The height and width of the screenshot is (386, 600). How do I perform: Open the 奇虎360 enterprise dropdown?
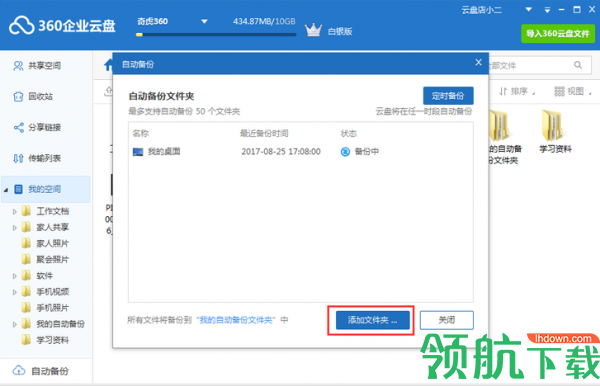[x=204, y=21]
